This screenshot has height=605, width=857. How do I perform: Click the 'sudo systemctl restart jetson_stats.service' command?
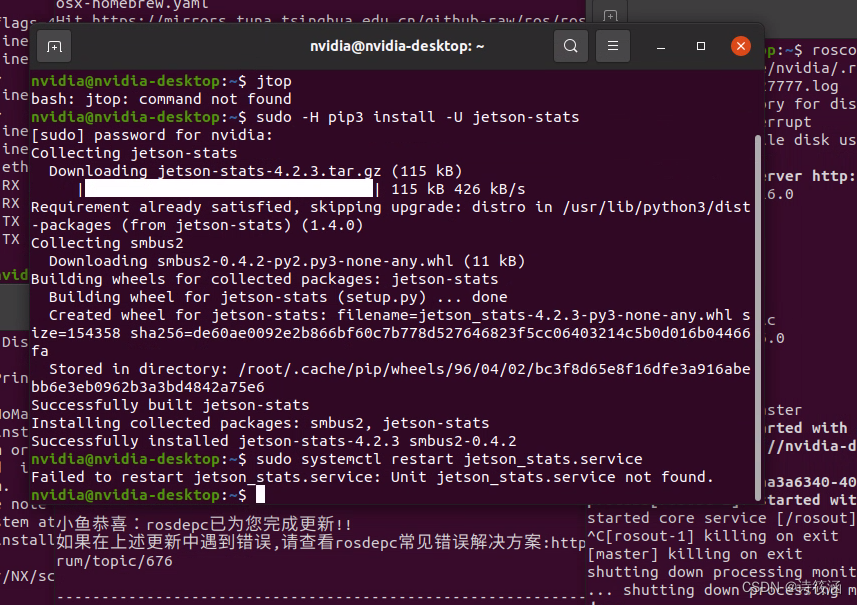(449, 459)
